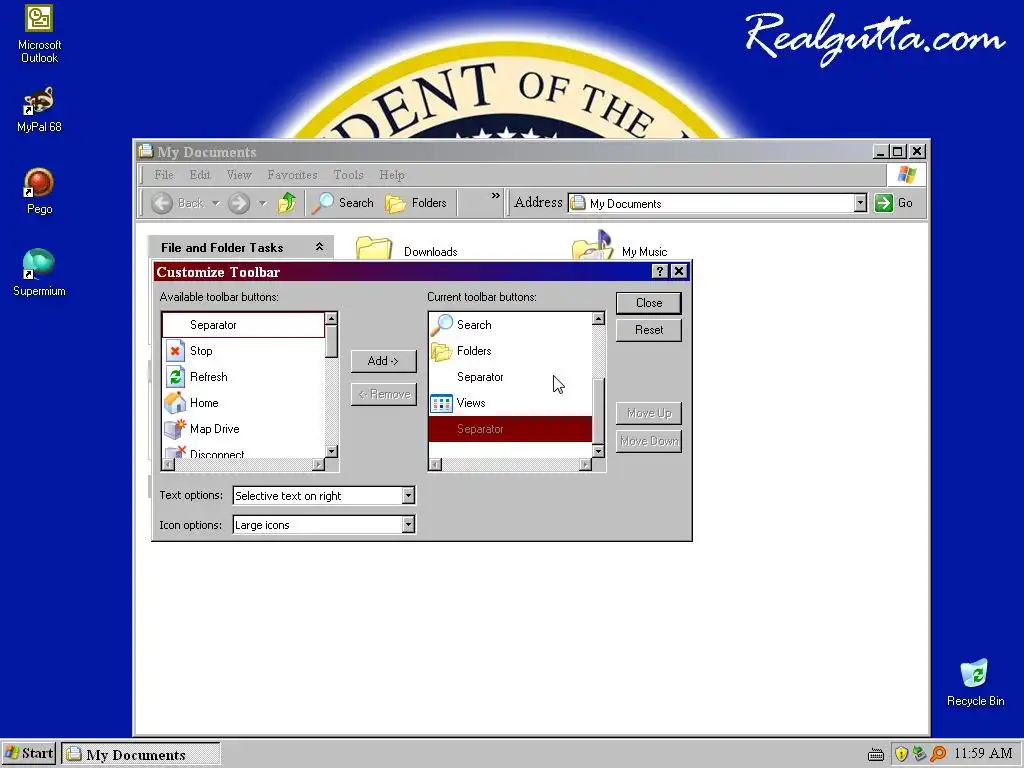Viewport: 1024px width, 768px height.
Task: Open the File menu
Action: [x=164, y=175]
